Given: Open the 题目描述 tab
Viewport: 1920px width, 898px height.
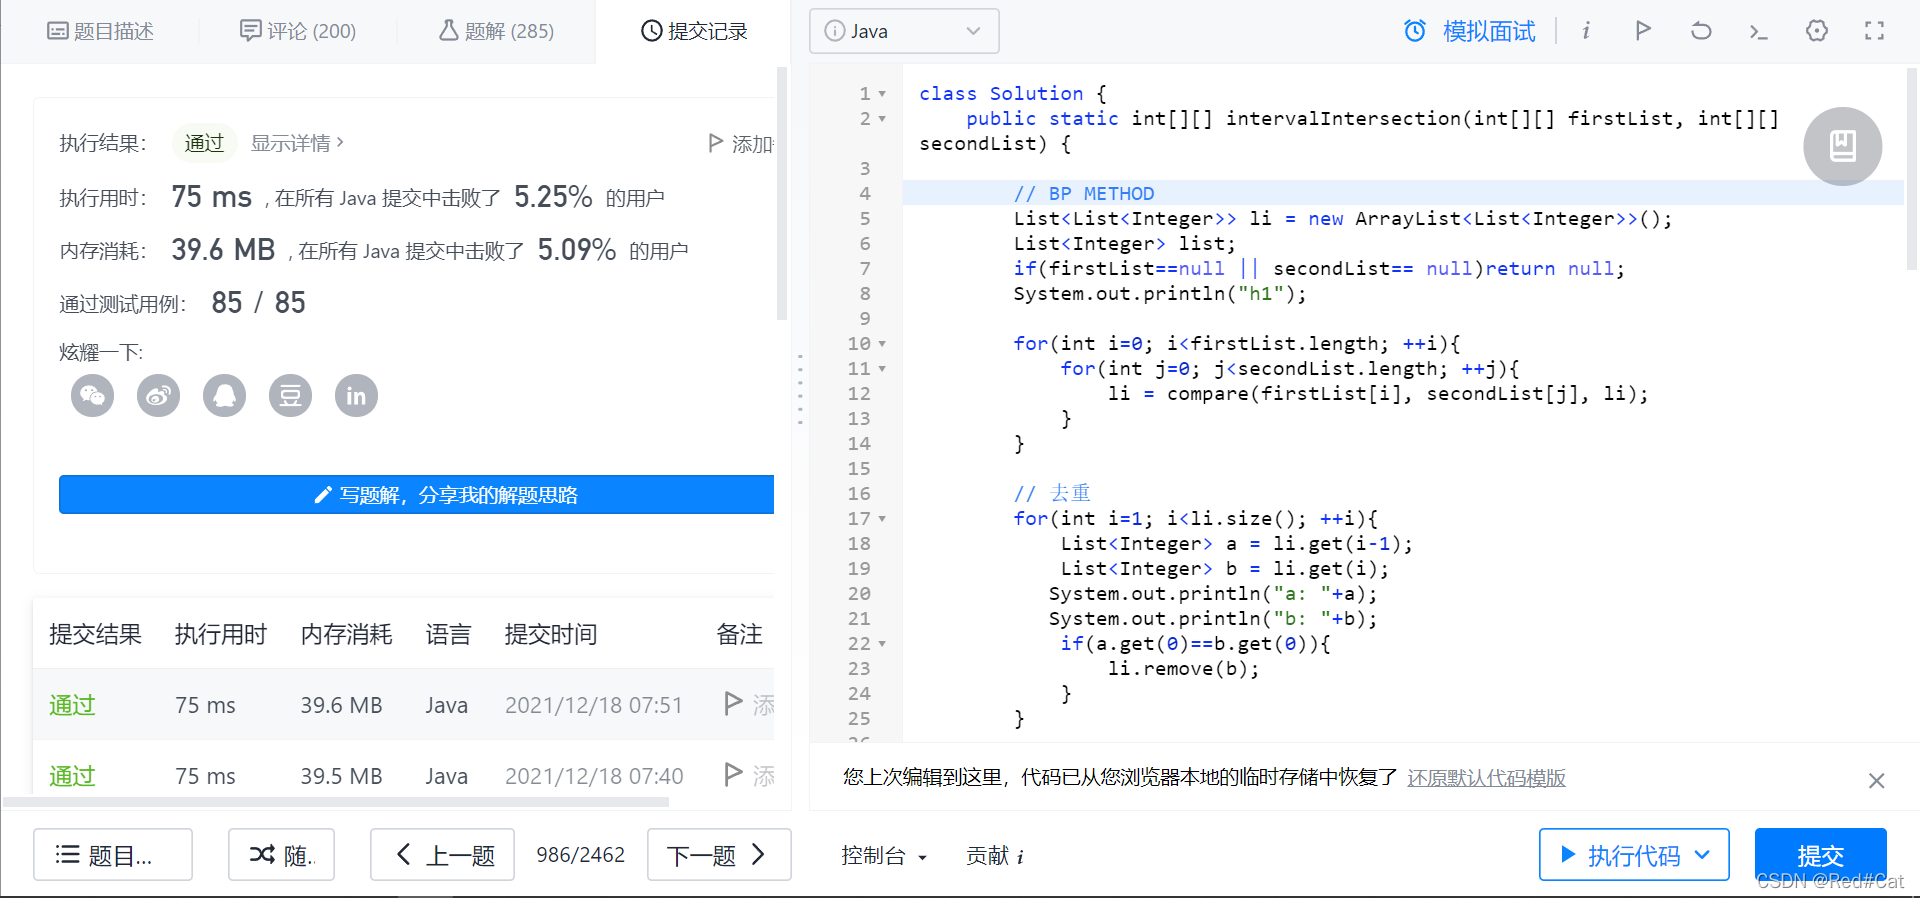Looking at the screenshot, I should pos(100,31).
